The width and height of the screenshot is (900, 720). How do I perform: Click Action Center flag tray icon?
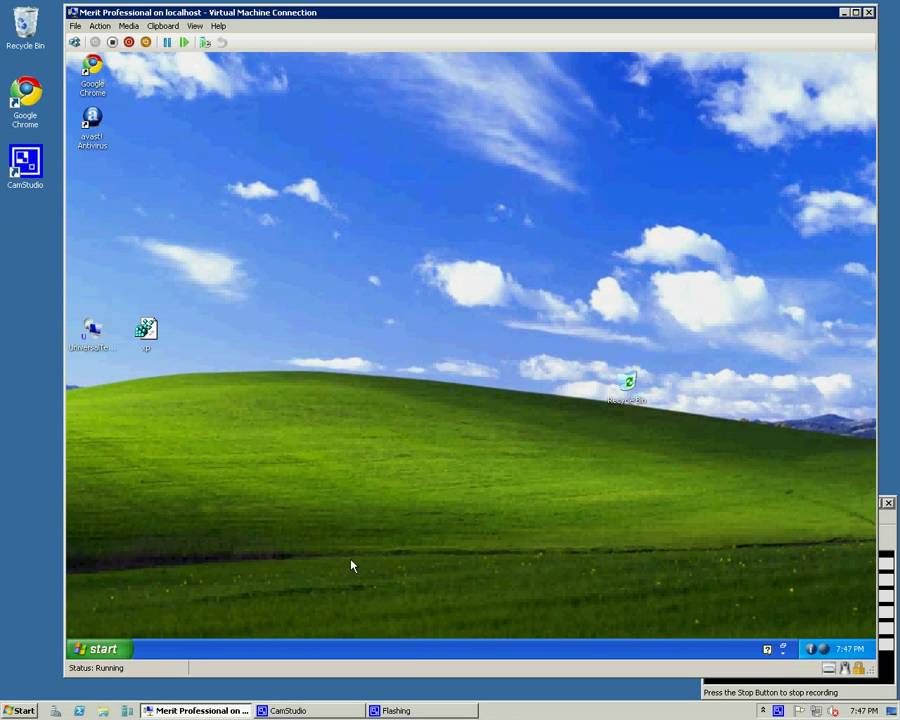[798, 711]
